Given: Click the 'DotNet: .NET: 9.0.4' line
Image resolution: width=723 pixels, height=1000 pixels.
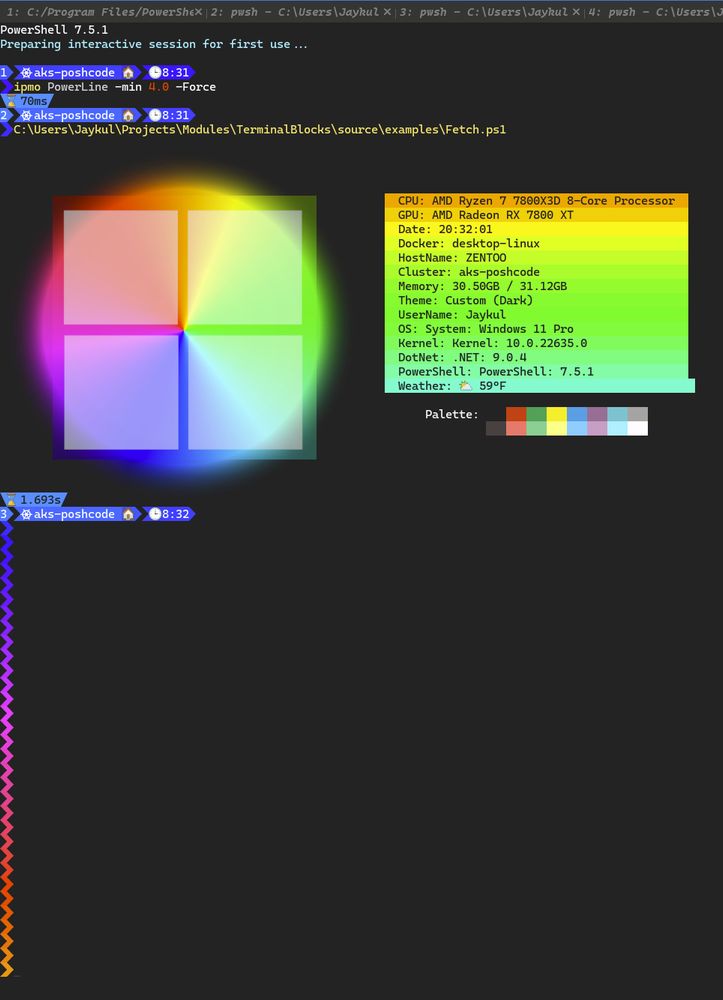Looking at the screenshot, I should 536,357.
